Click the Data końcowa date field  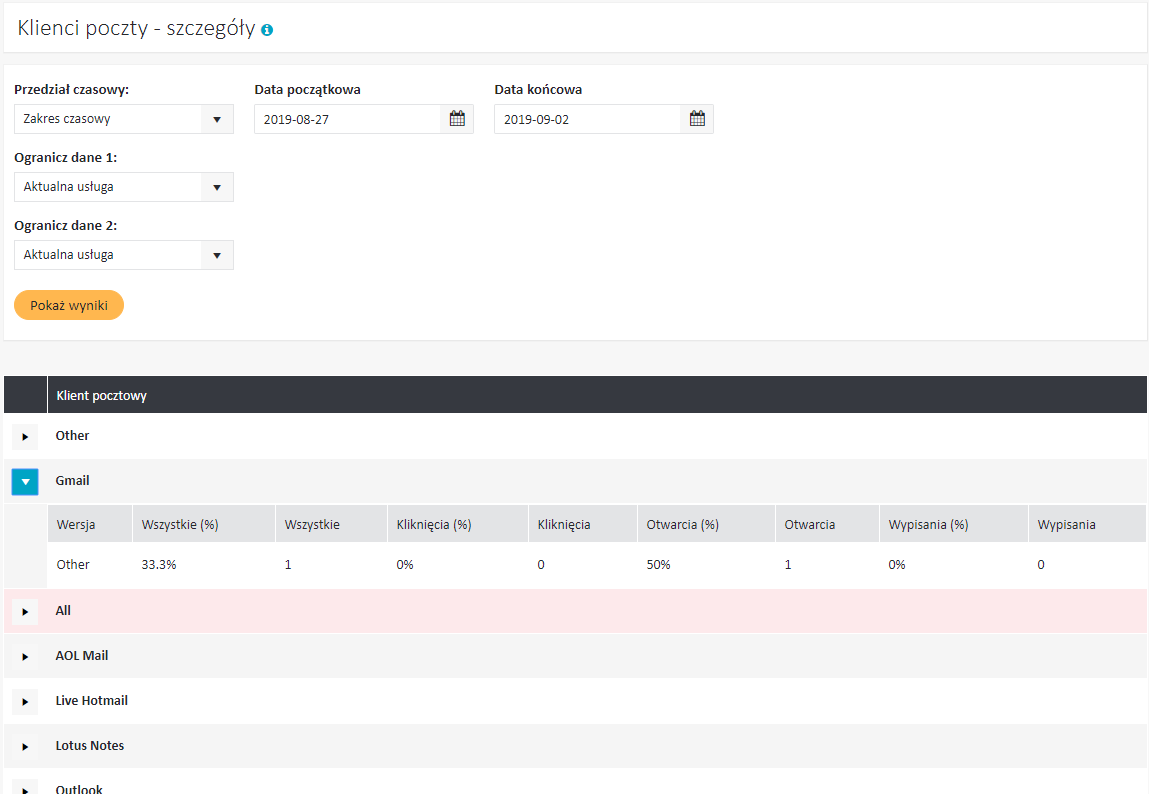[x=587, y=119]
